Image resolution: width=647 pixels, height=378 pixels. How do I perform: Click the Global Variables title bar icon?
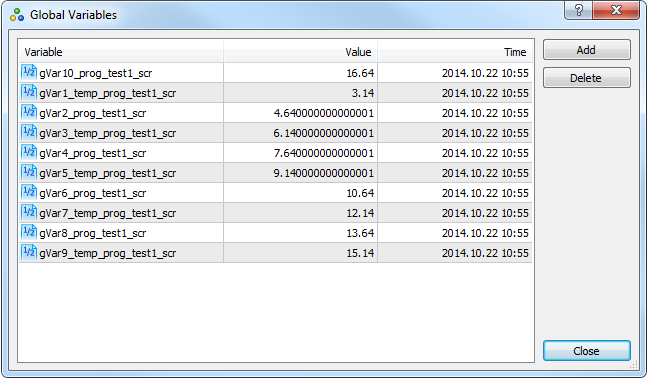click(x=17, y=15)
